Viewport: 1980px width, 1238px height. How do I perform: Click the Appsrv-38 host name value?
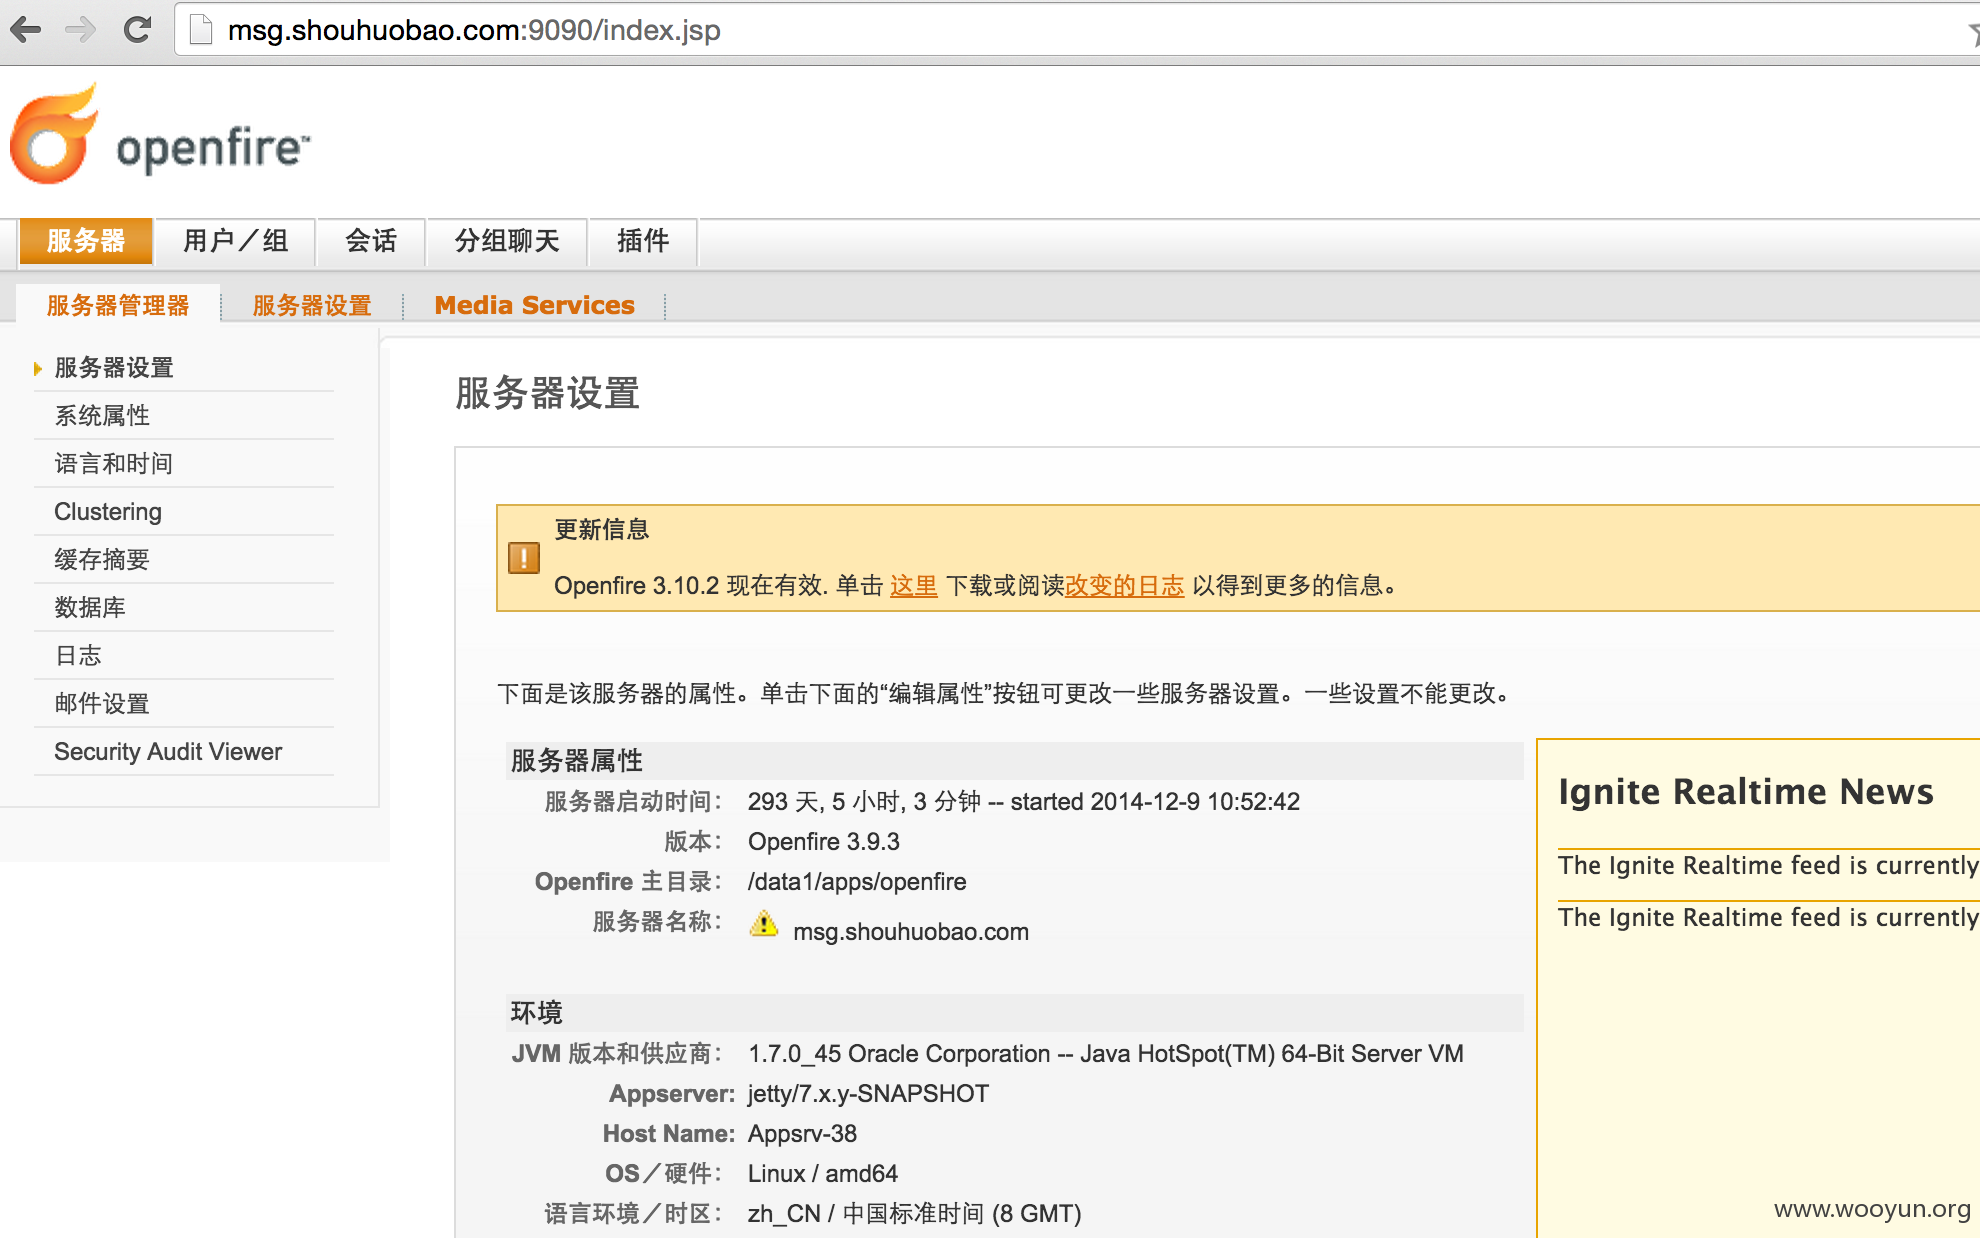click(802, 1134)
